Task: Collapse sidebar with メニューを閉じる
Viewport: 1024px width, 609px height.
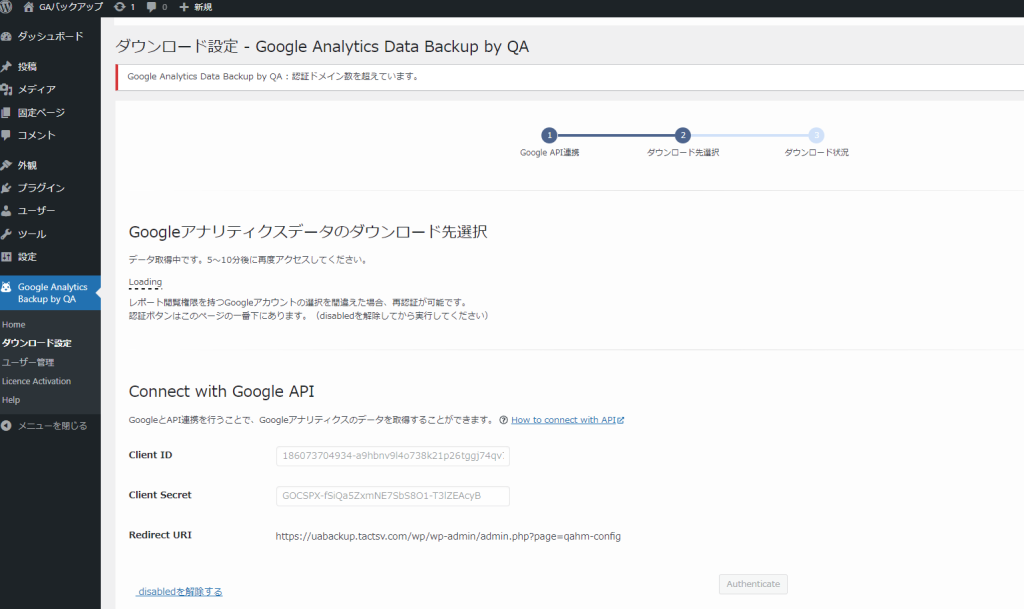Action: click(x=52, y=426)
